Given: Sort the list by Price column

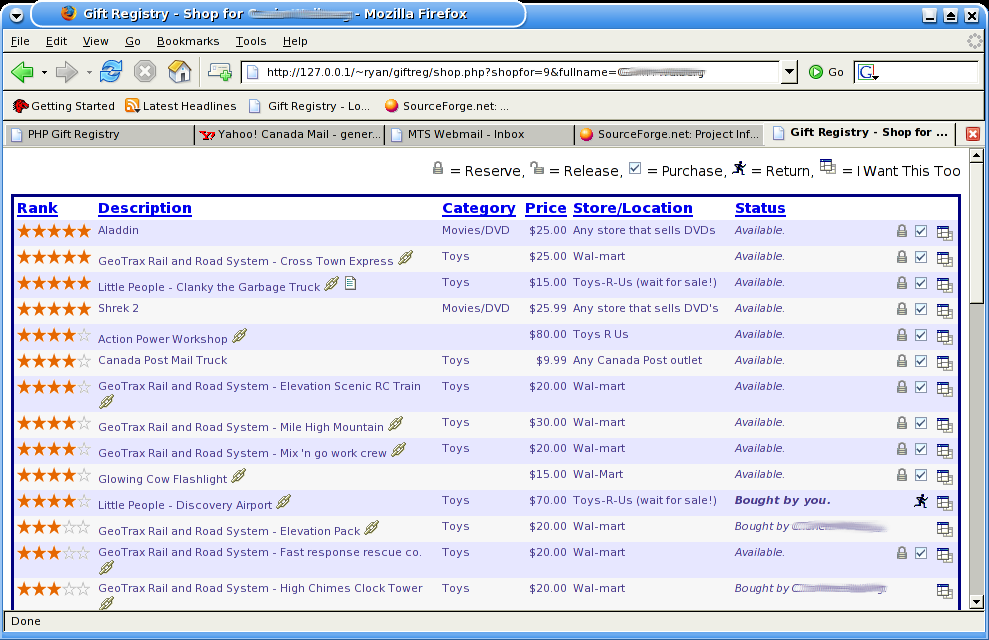Looking at the screenshot, I should (546, 208).
